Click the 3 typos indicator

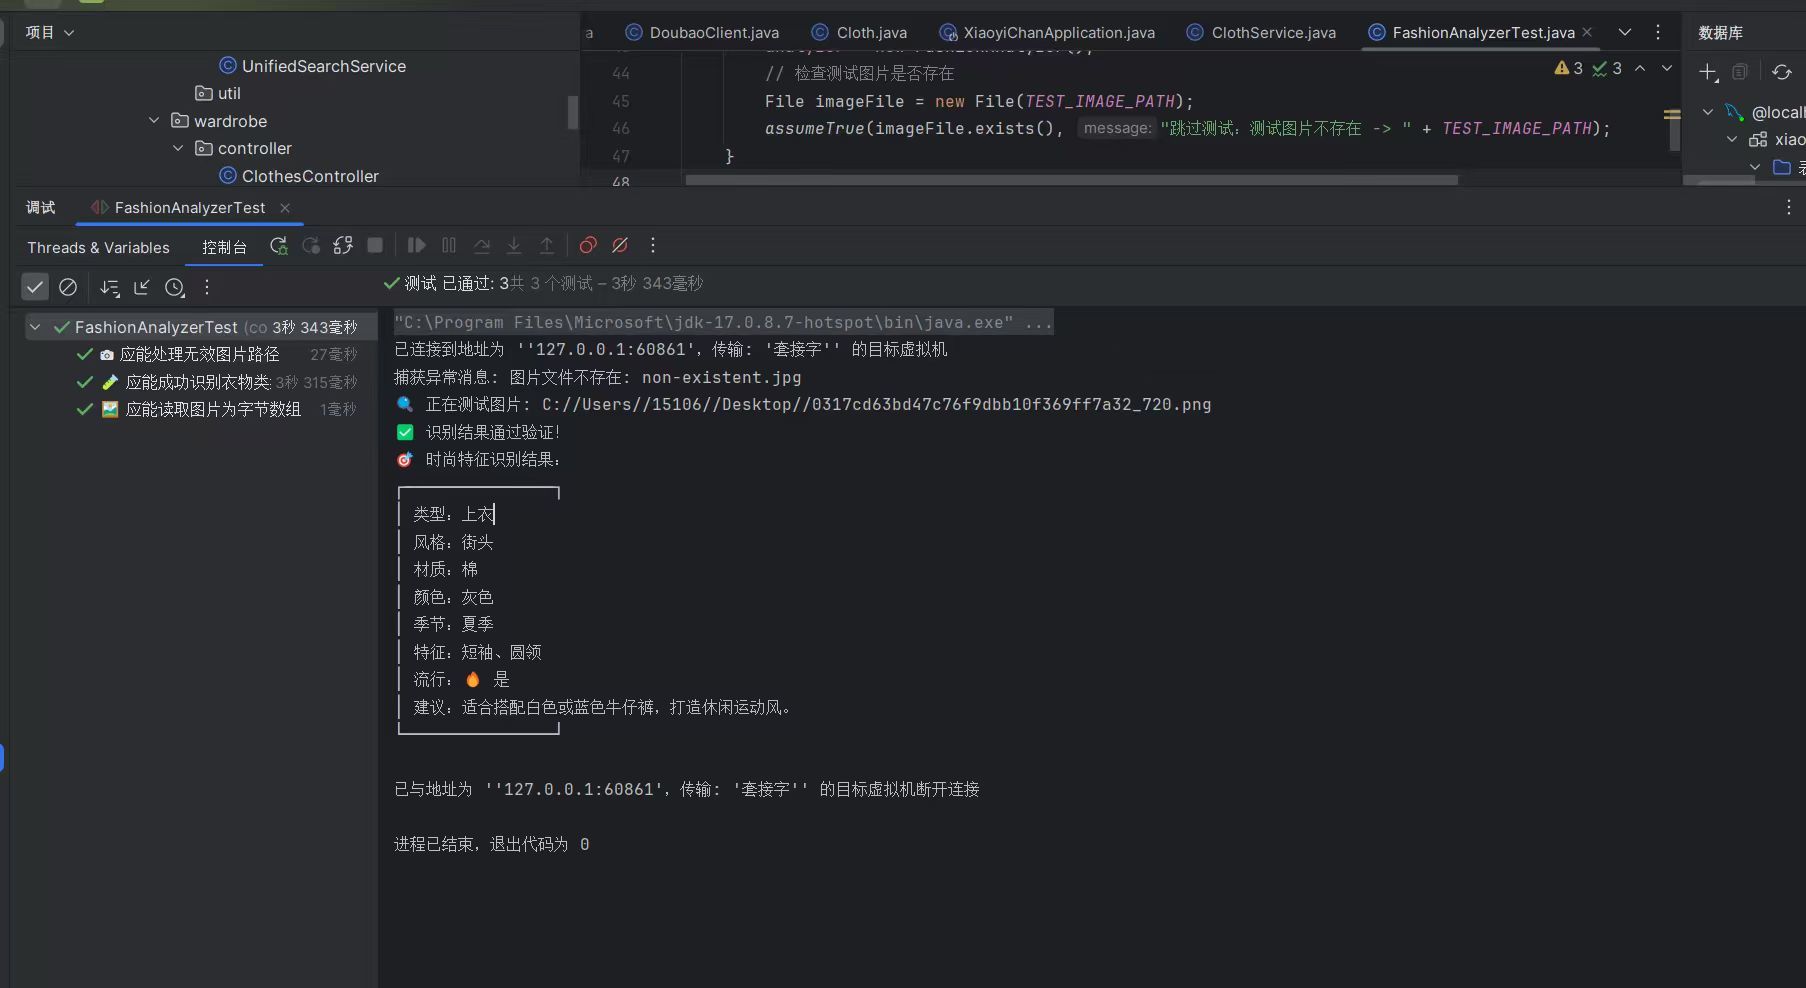point(1607,68)
